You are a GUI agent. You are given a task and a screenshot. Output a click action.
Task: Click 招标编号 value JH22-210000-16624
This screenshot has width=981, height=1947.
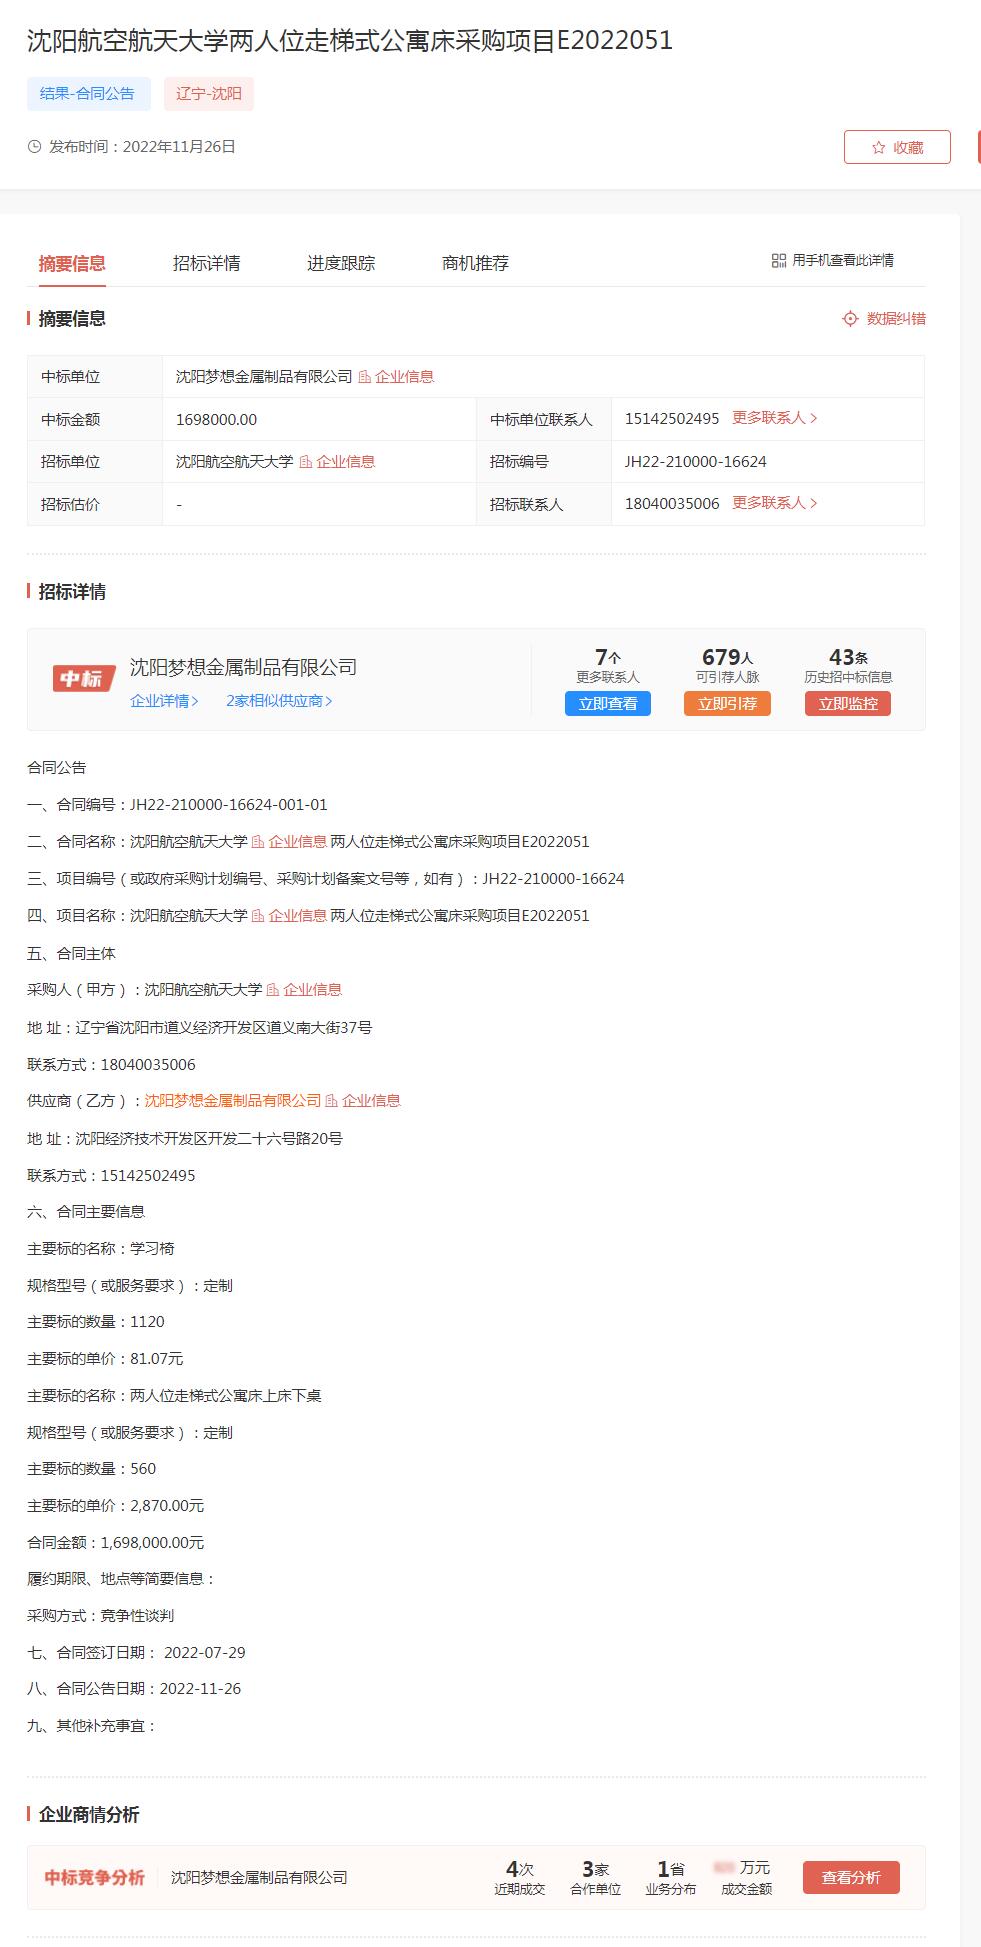tap(696, 462)
